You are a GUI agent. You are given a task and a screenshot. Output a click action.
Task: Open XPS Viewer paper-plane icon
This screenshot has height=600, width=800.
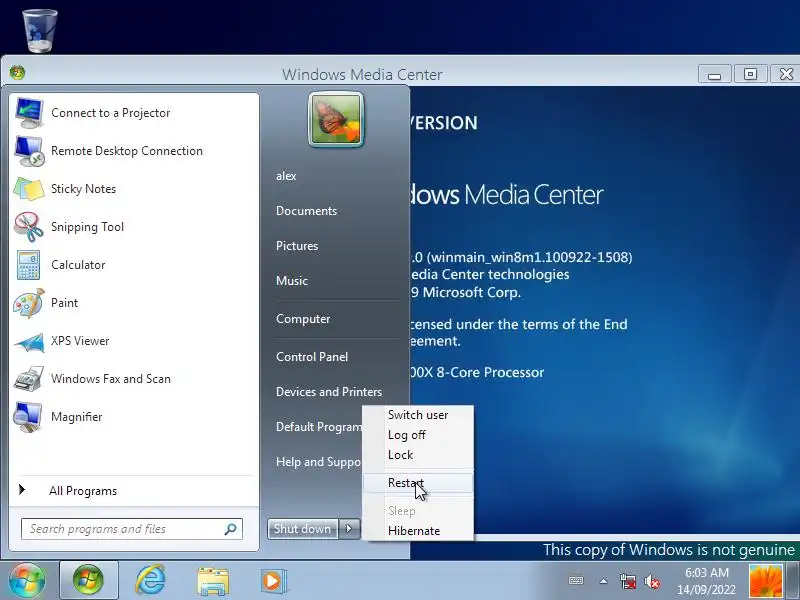(x=29, y=342)
